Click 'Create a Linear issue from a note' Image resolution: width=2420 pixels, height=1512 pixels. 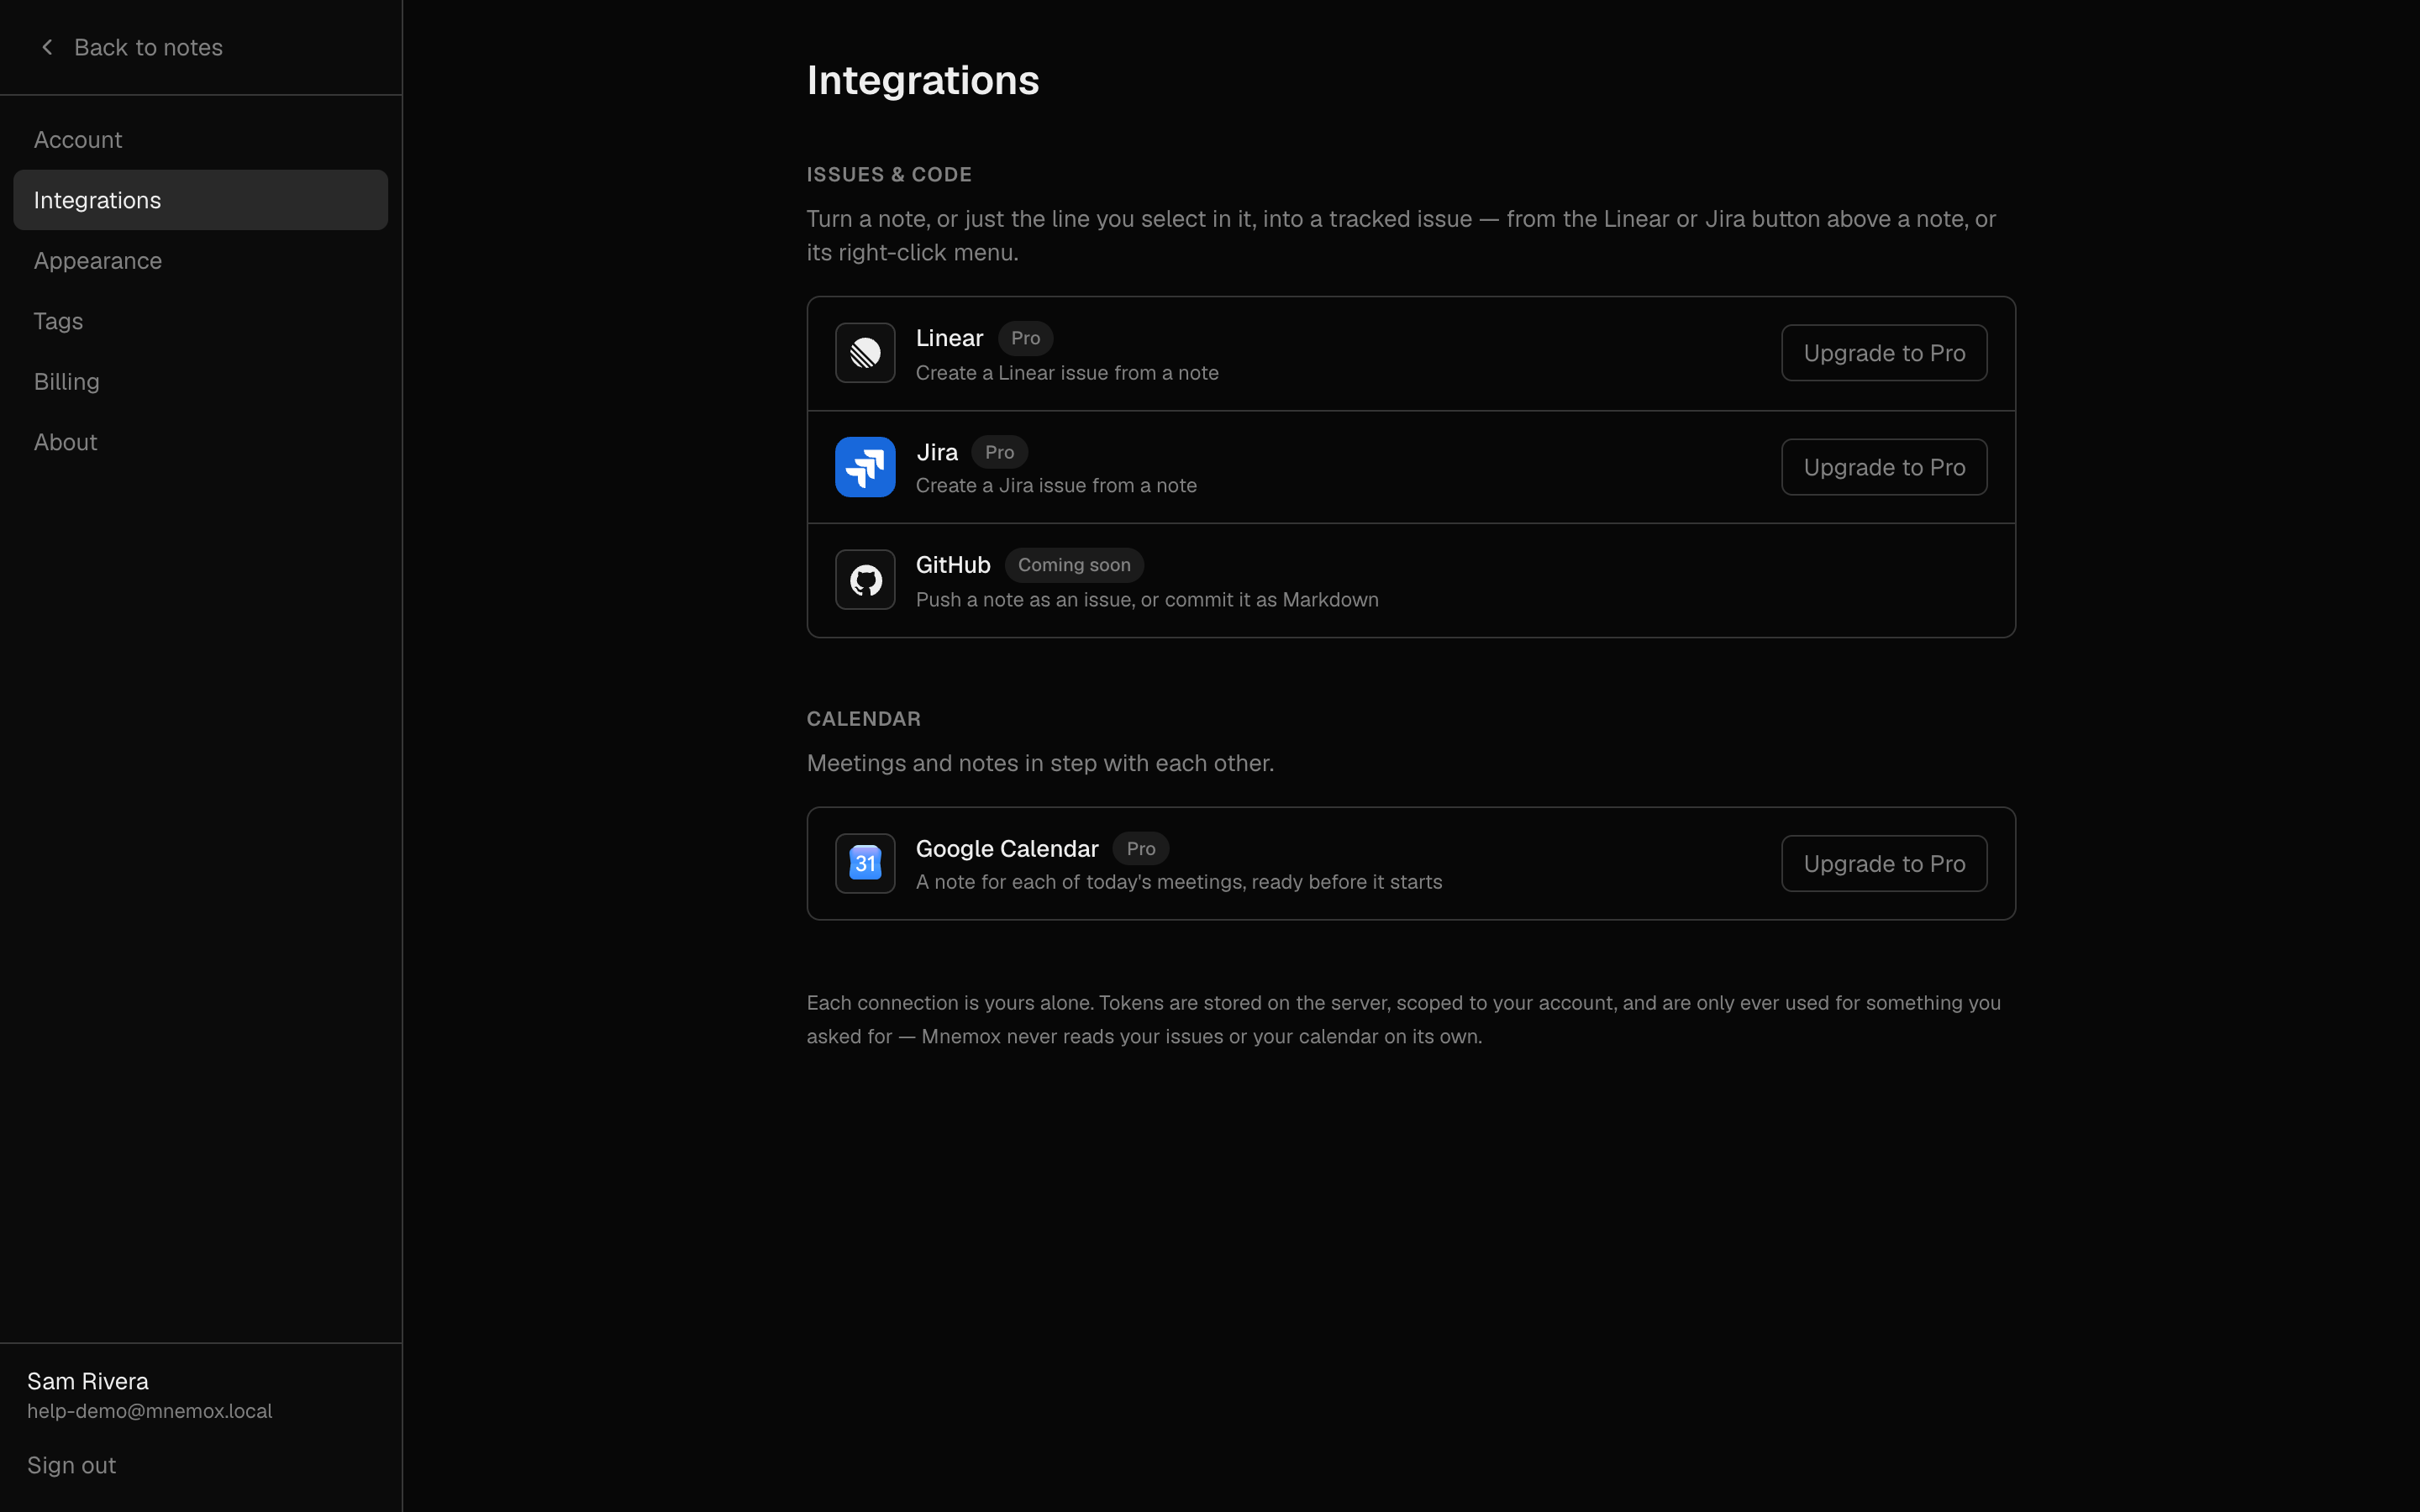pos(1067,373)
